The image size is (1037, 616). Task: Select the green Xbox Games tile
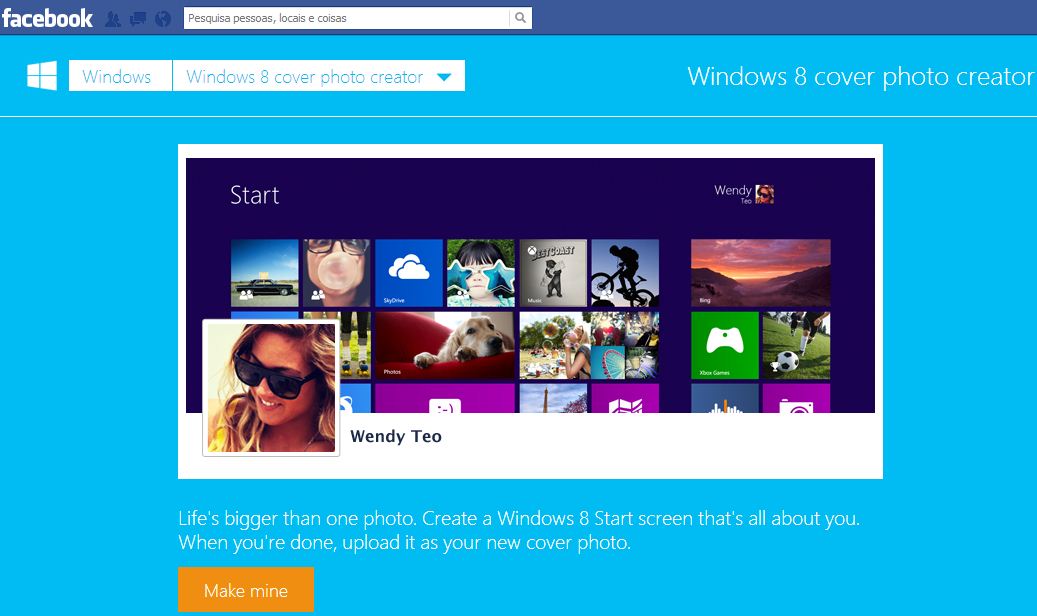(725, 345)
